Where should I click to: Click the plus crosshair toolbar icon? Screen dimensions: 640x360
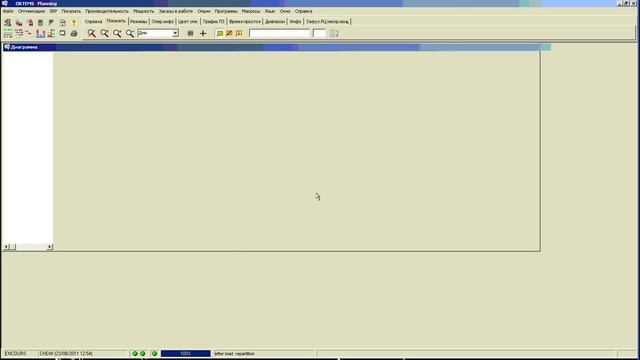[203, 33]
